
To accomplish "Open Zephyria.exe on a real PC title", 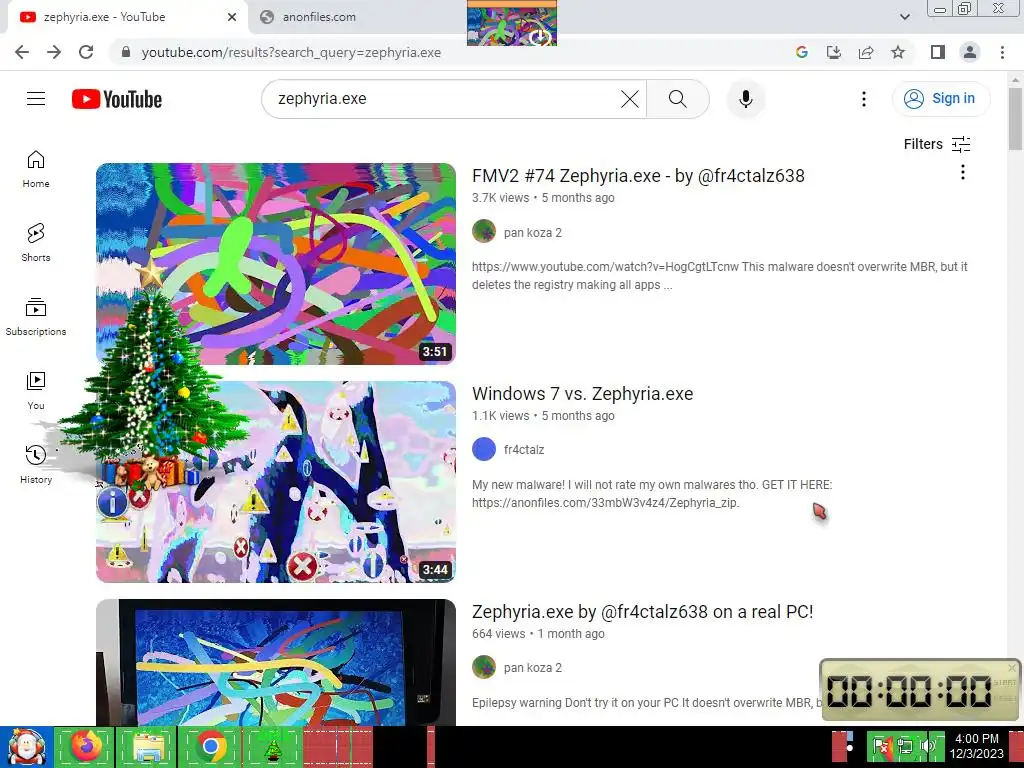I will [x=643, y=612].
